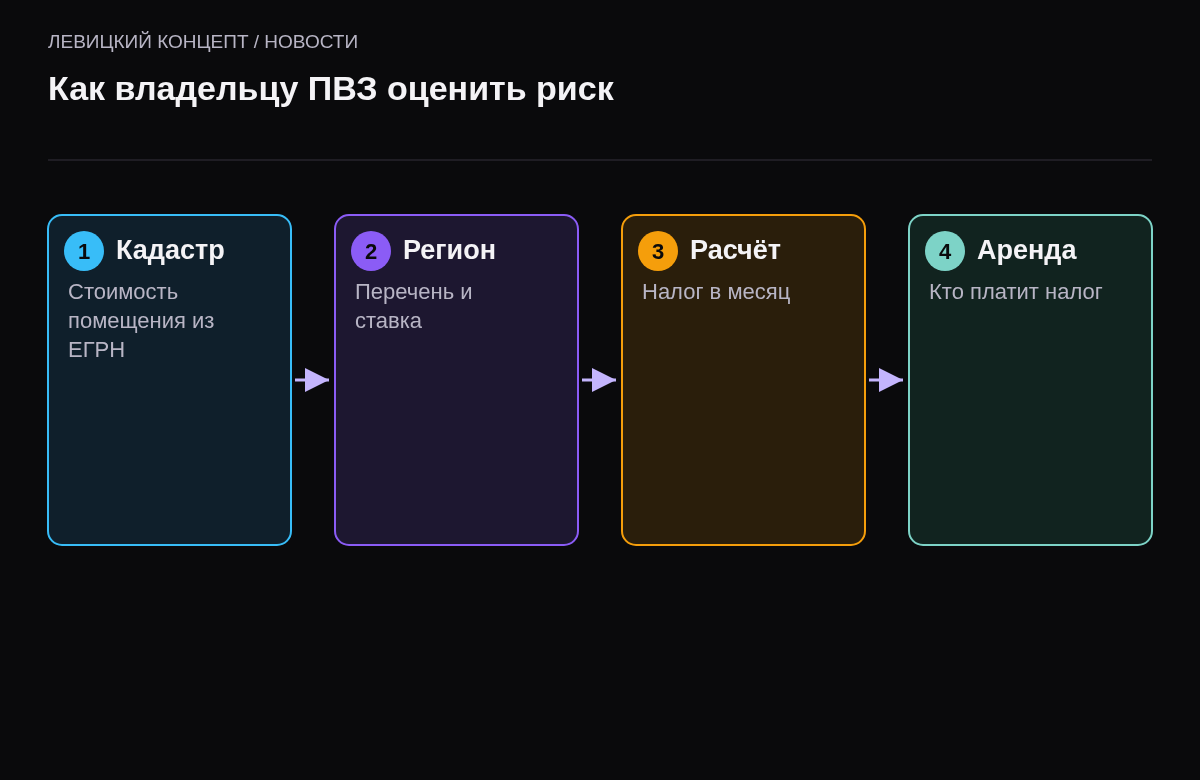The image size is (1200, 780).
Task: Click the arrow between Расчёт and Аренда
Action: point(886,380)
